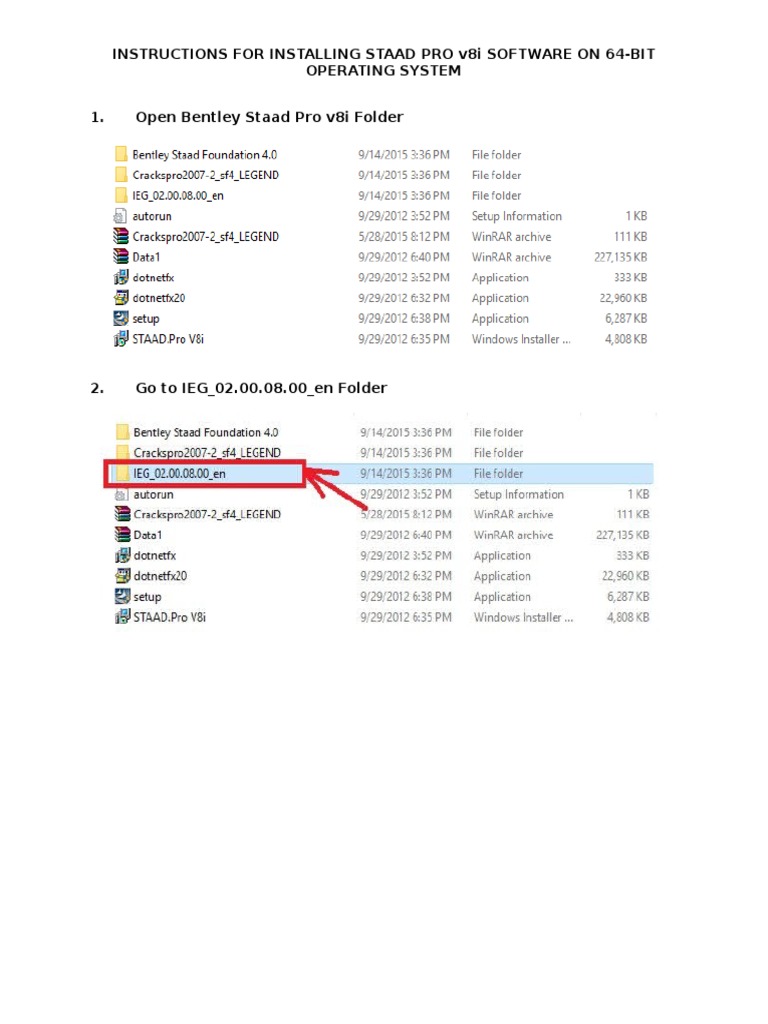
Task: Click the "333 KB" size in step 2 list
Action: click(x=633, y=556)
